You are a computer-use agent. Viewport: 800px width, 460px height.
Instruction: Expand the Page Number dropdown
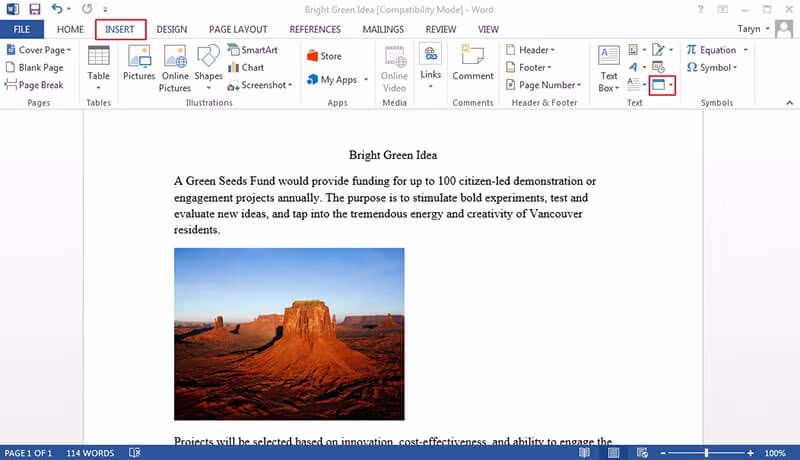[543, 85]
